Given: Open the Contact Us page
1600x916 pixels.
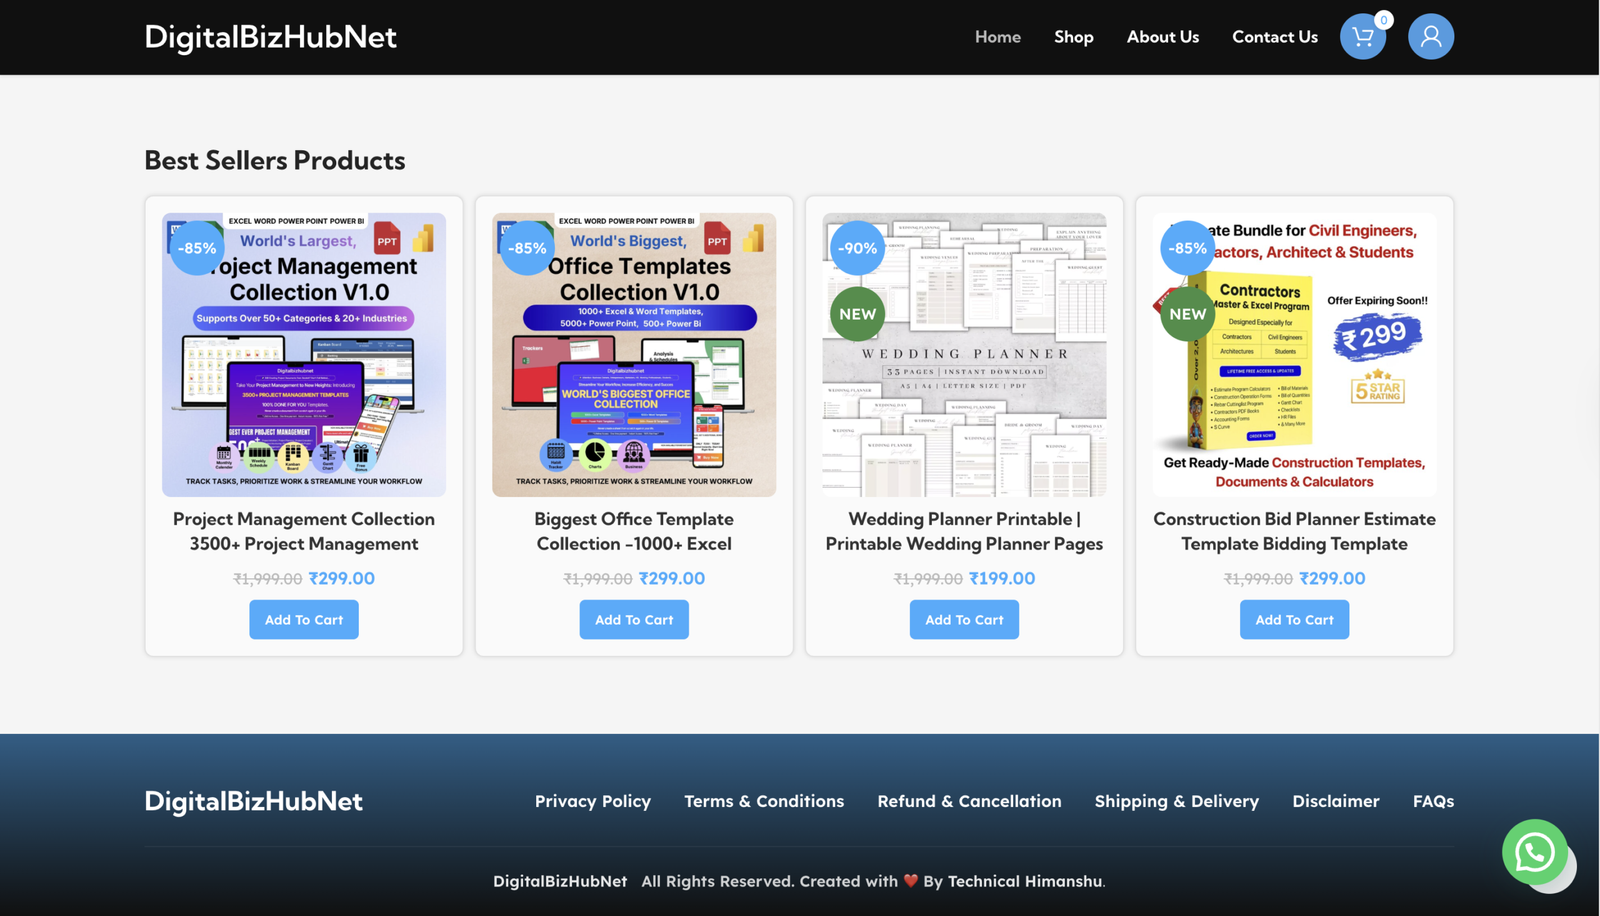Looking at the screenshot, I should click(x=1274, y=37).
